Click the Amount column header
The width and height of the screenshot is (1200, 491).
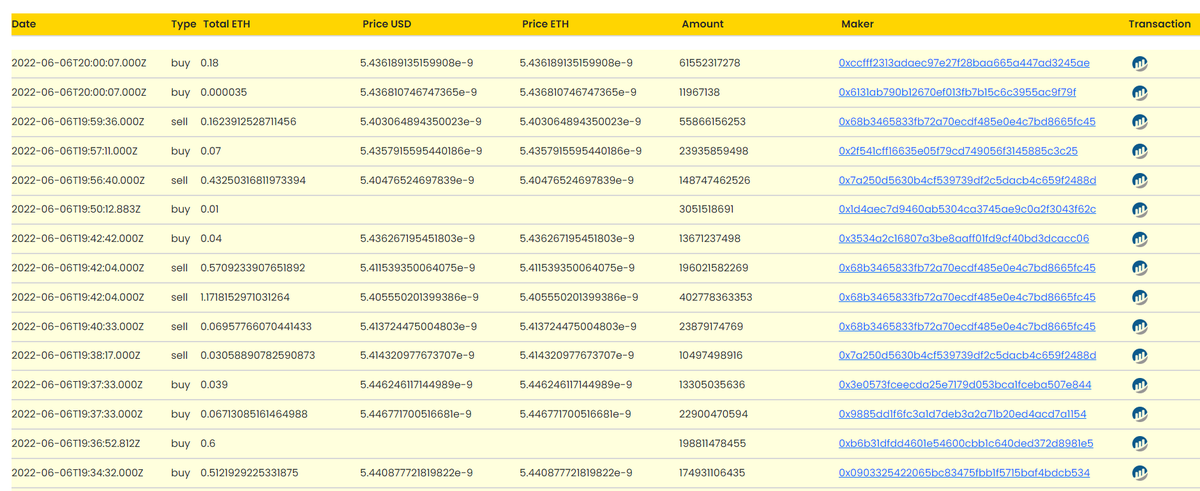pyautogui.click(x=702, y=24)
